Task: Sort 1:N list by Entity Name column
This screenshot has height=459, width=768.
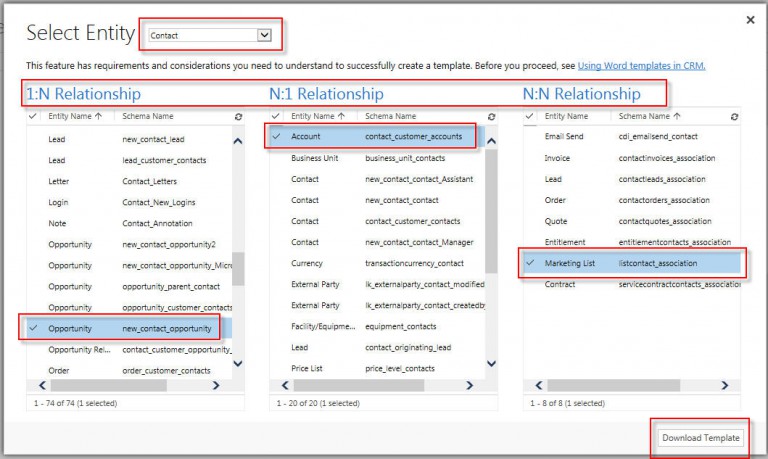Action: coord(75,116)
